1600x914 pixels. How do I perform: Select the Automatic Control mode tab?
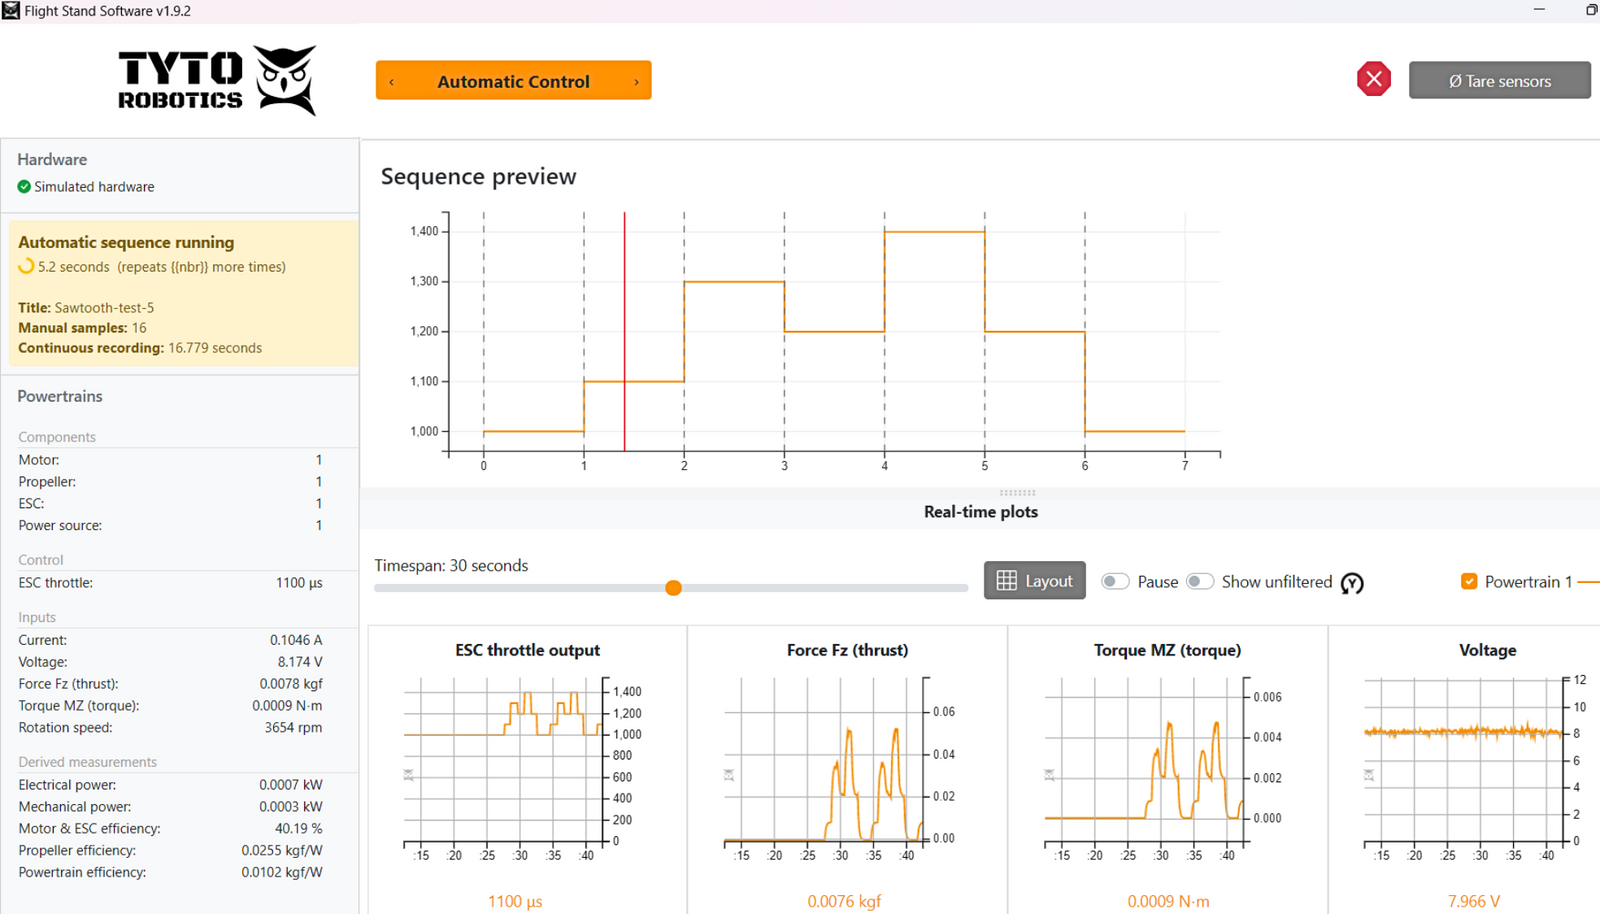click(x=513, y=82)
